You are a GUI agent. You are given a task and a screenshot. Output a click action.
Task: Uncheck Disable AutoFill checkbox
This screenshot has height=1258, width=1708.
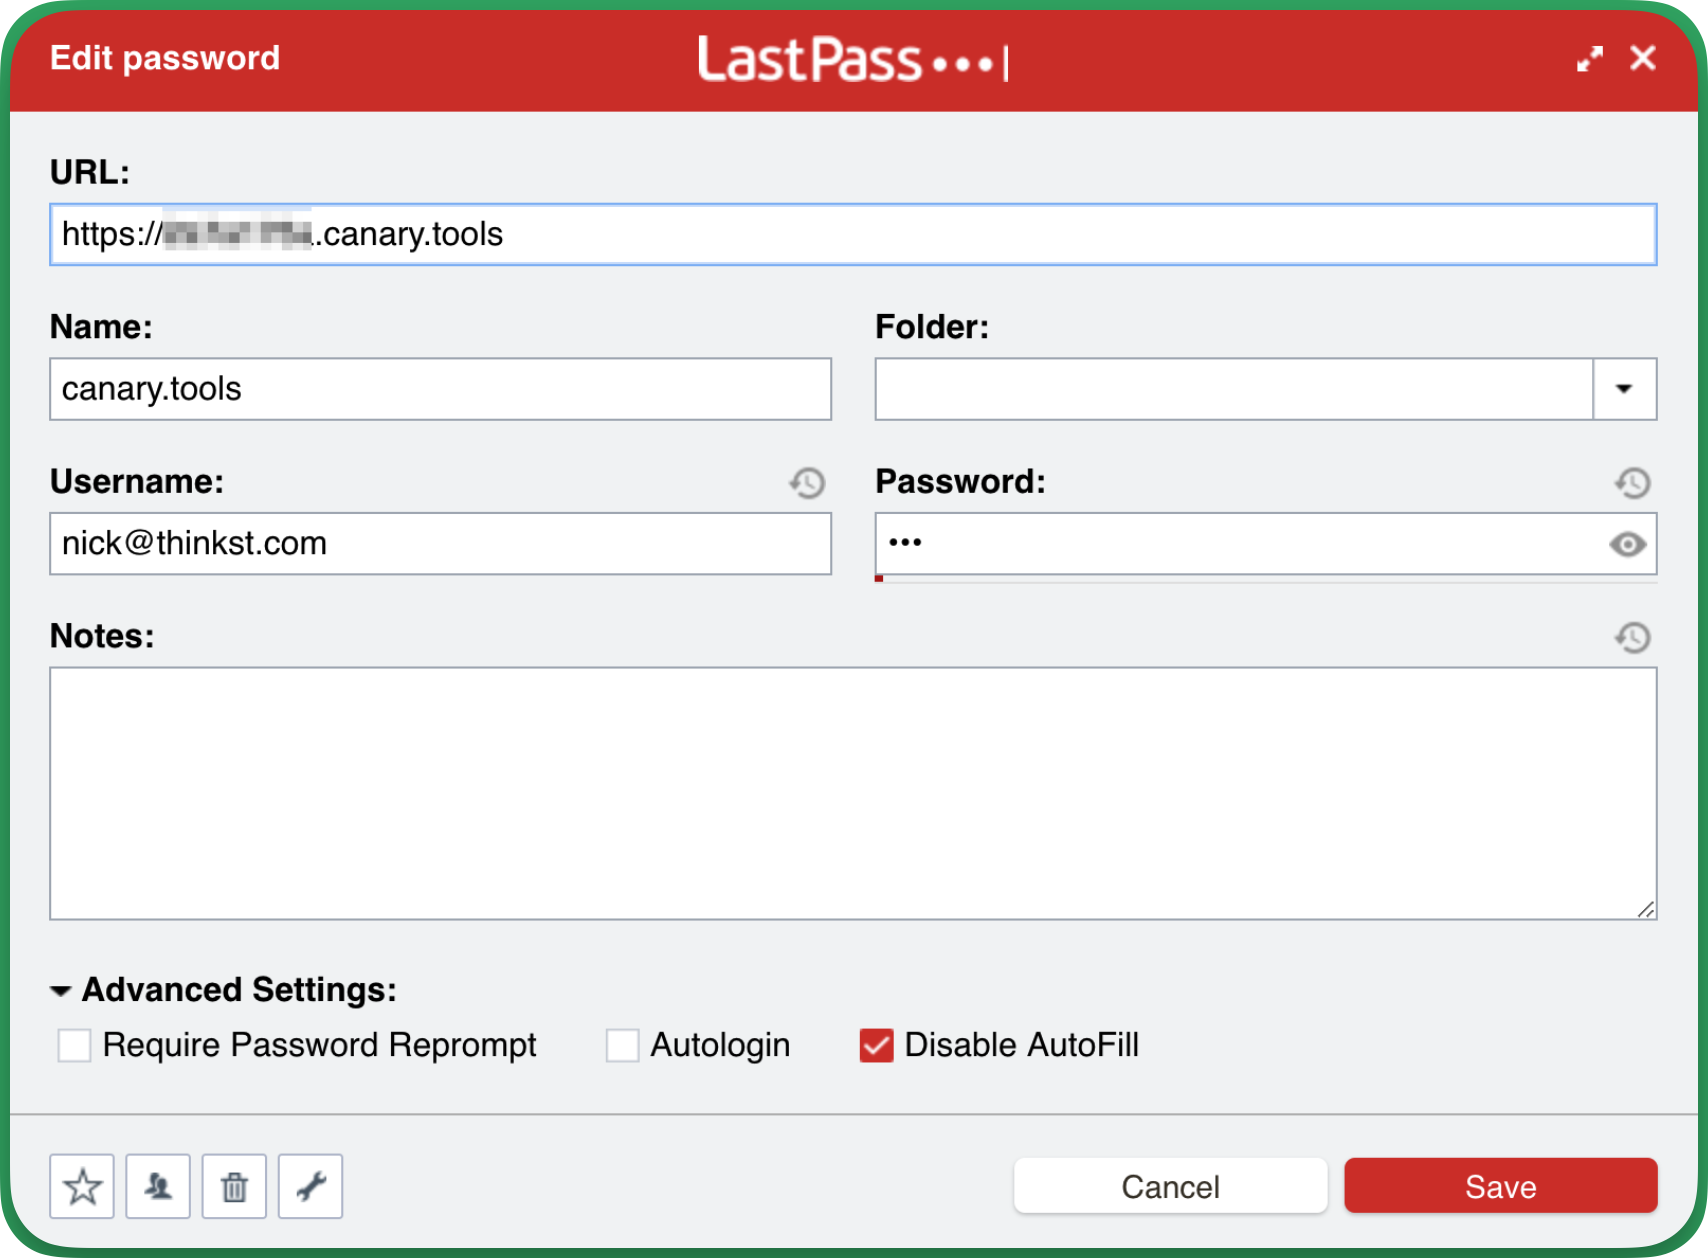point(876,1045)
